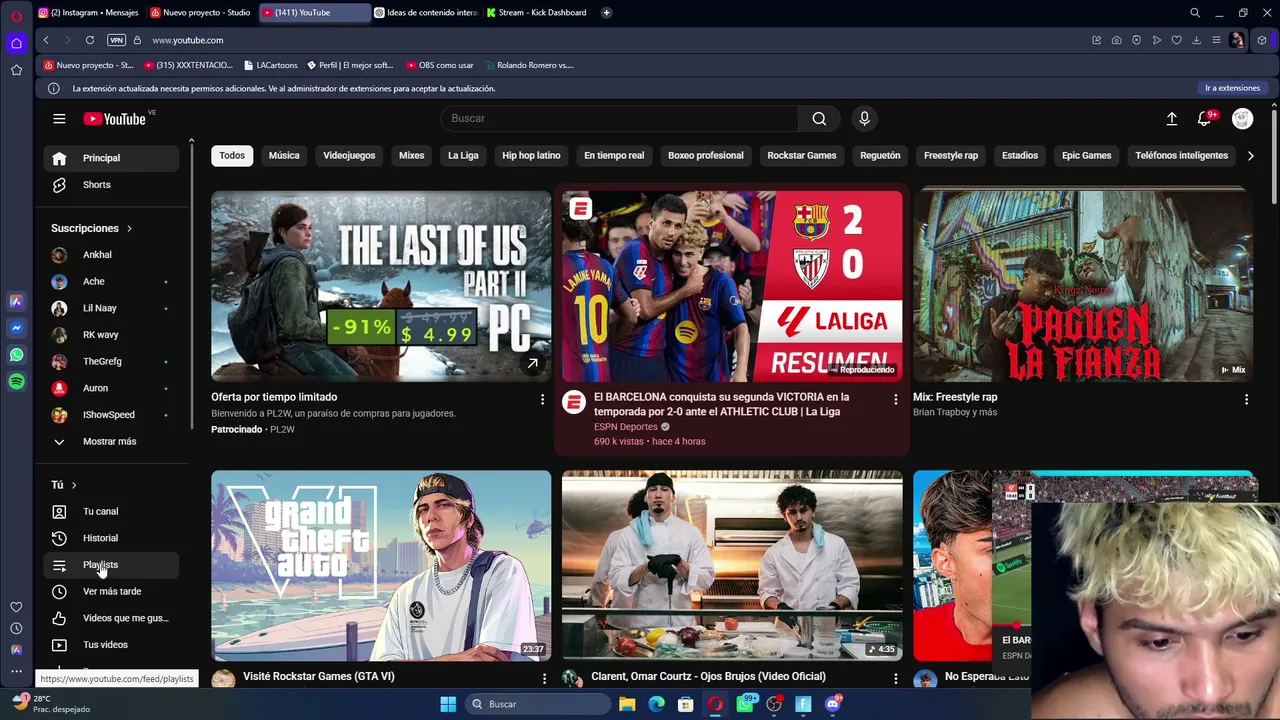Viewport: 1280px width, 720px height.
Task: Open the YouTube notifications bell
Action: click(x=1205, y=119)
